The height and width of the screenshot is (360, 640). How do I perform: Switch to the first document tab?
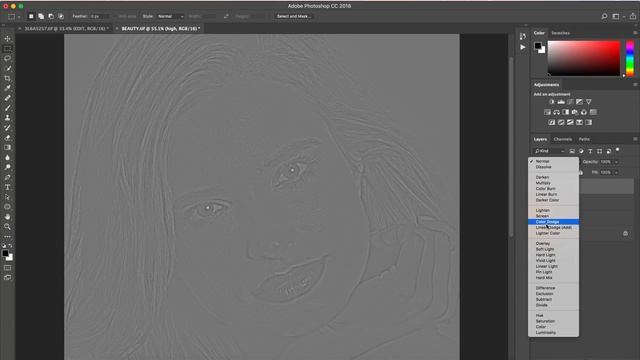coord(65,29)
